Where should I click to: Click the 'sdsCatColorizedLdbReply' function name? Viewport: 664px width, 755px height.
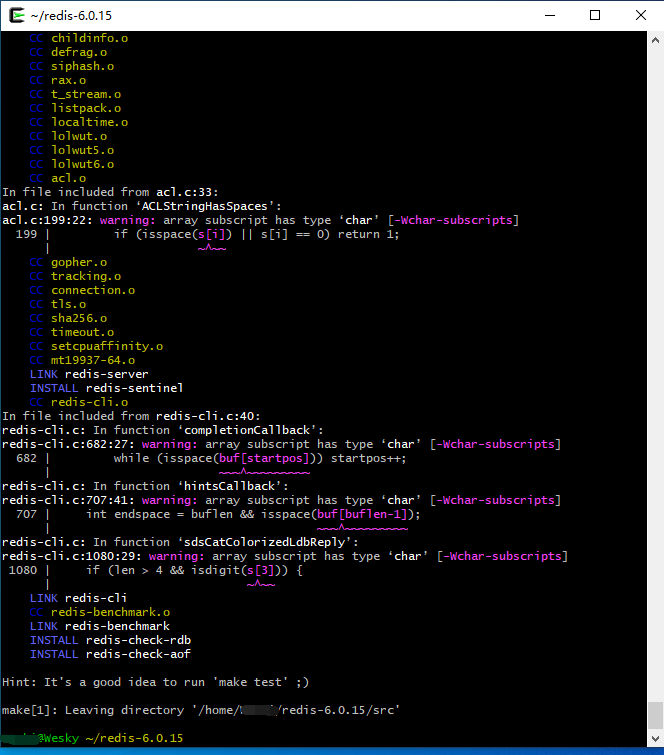tap(264, 542)
